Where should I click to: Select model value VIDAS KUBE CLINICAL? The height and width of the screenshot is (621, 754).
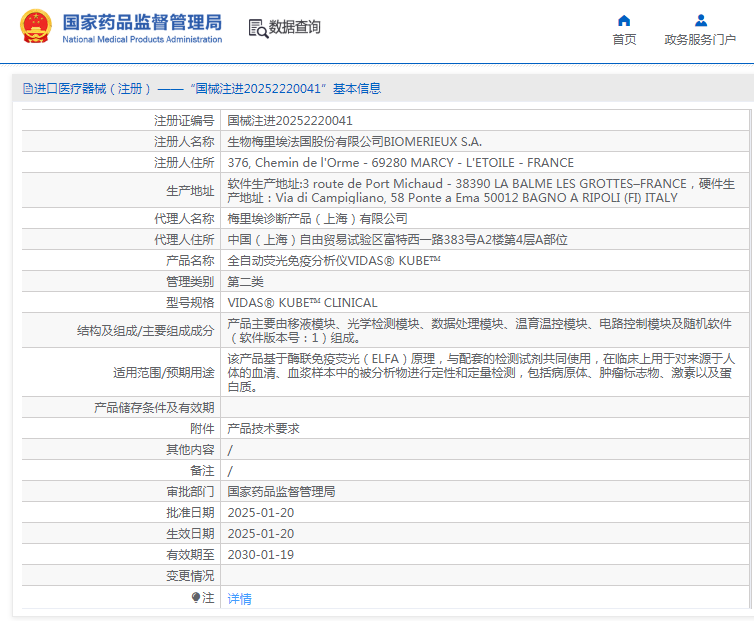tap(302, 303)
